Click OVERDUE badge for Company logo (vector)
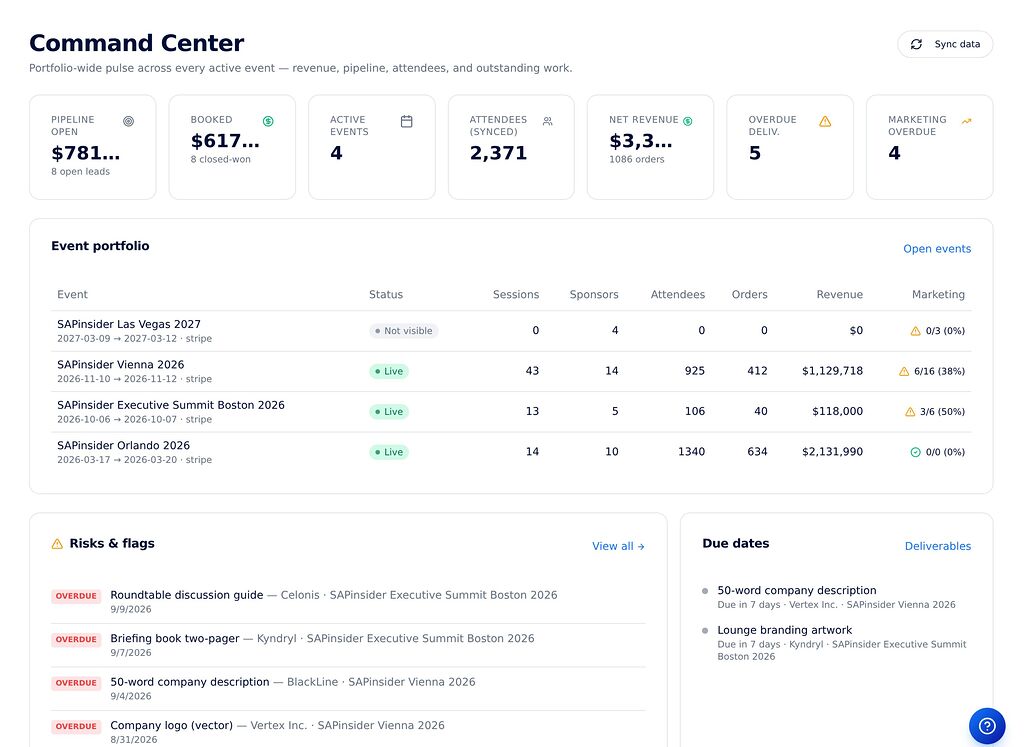This screenshot has height=747, width=1024. (76, 727)
